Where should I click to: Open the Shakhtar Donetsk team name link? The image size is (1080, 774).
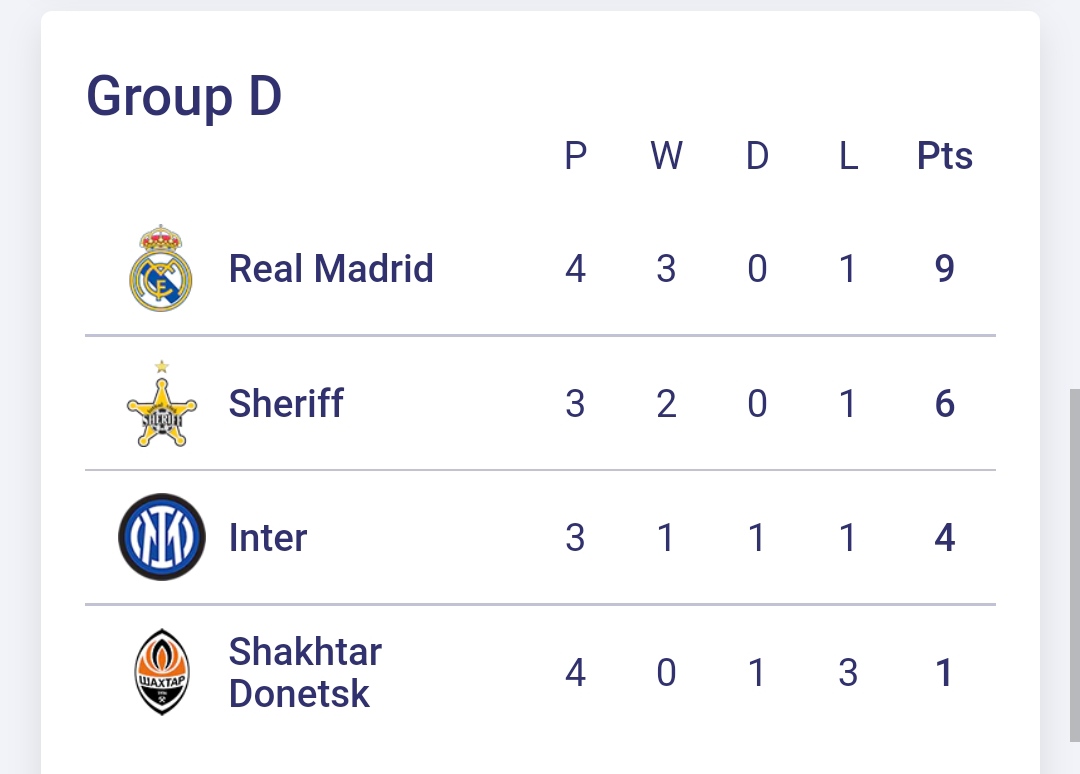pos(305,672)
